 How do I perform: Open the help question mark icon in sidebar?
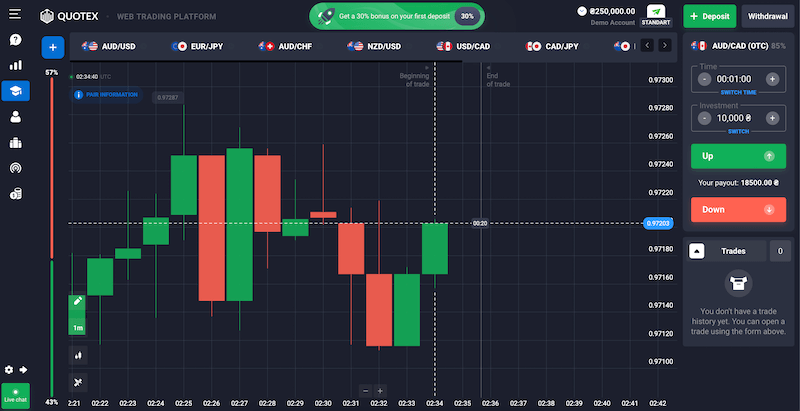[15, 40]
